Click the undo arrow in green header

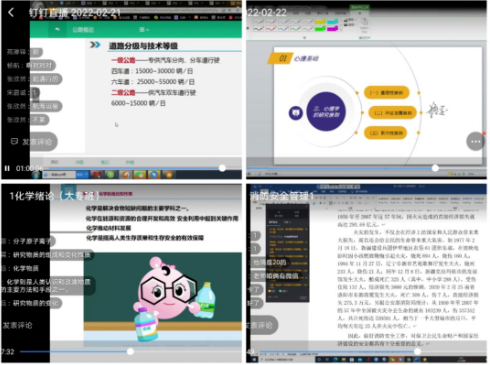[x=57, y=30]
